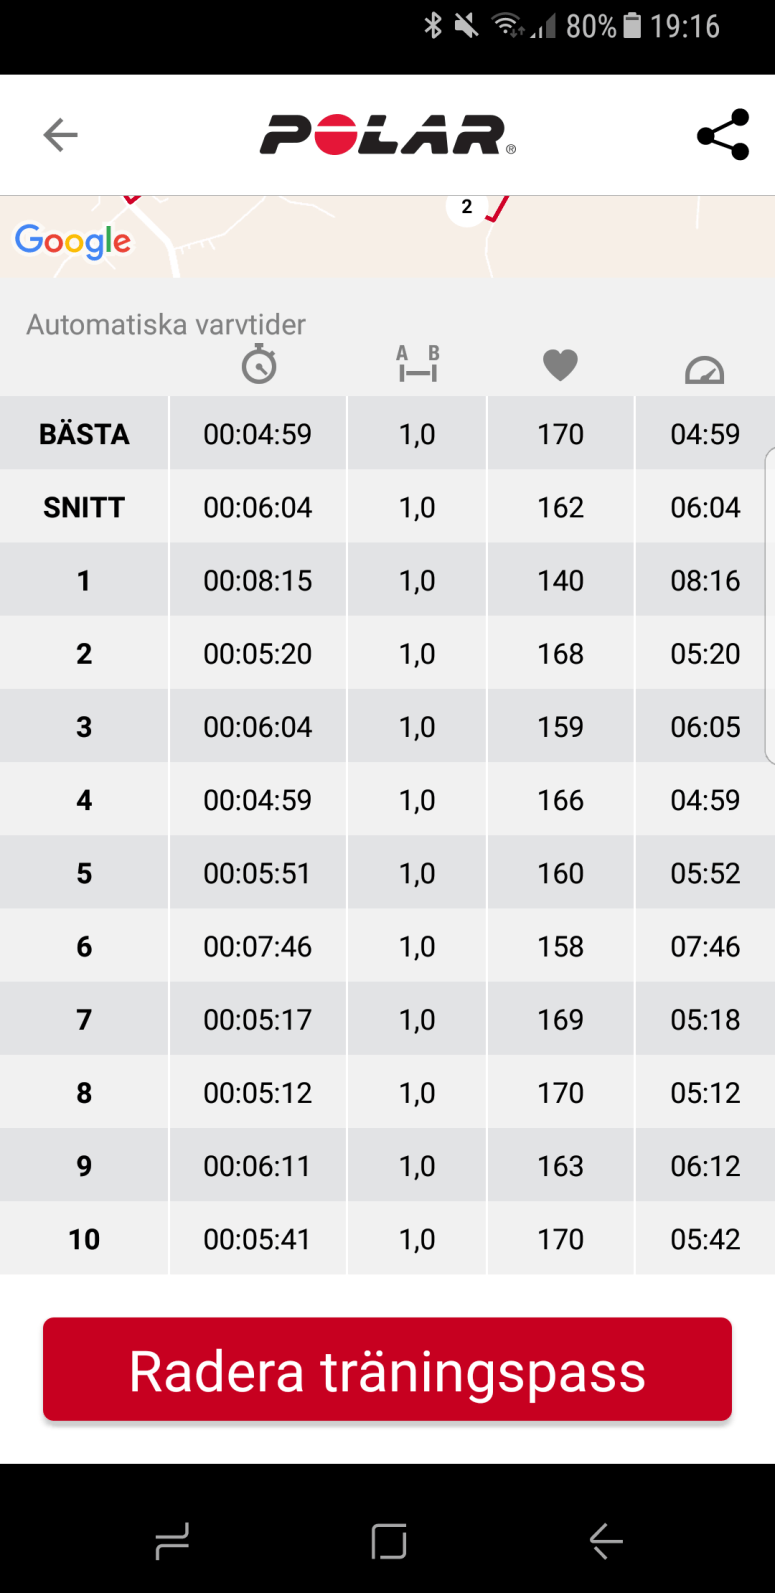Tap the A-B distance column icon

(x=418, y=363)
